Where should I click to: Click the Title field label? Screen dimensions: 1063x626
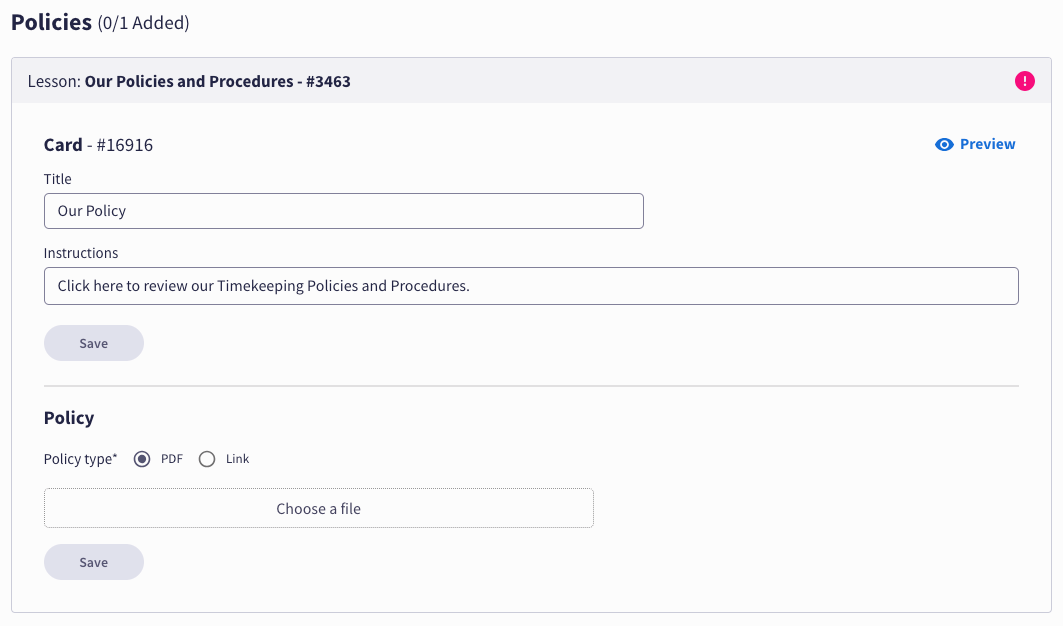[x=58, y=179]
